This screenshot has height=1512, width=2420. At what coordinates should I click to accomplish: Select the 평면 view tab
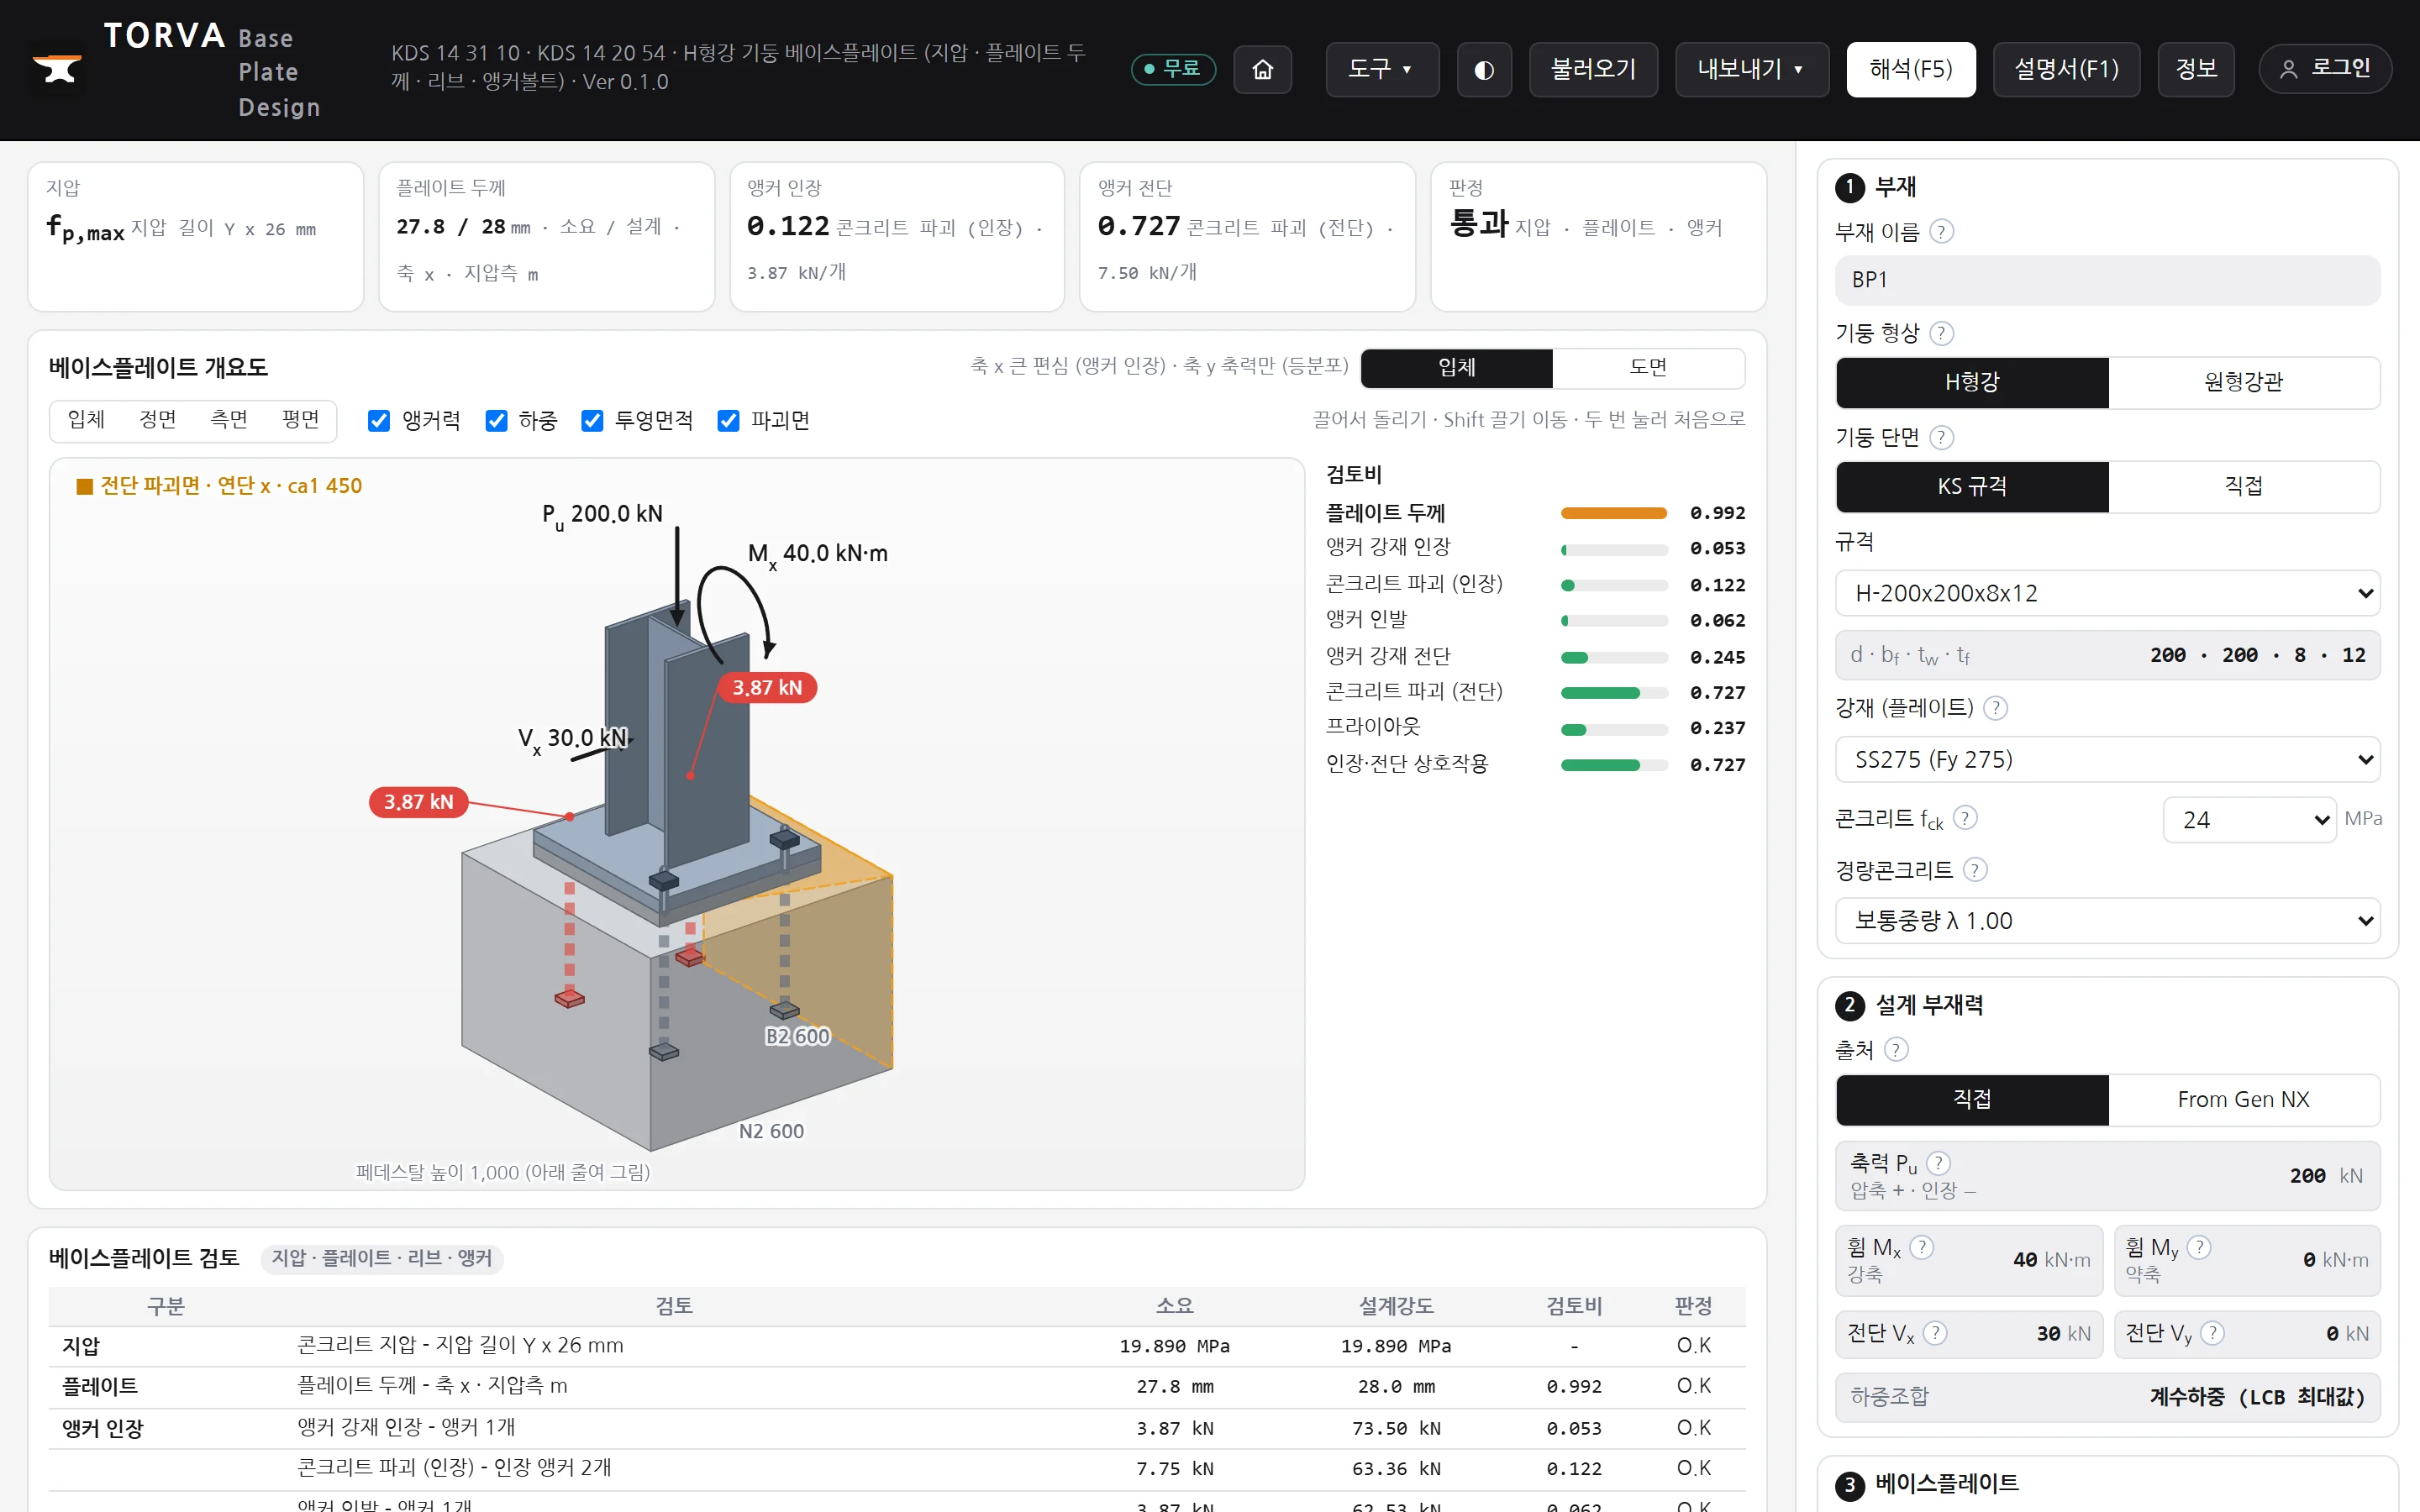301,420
